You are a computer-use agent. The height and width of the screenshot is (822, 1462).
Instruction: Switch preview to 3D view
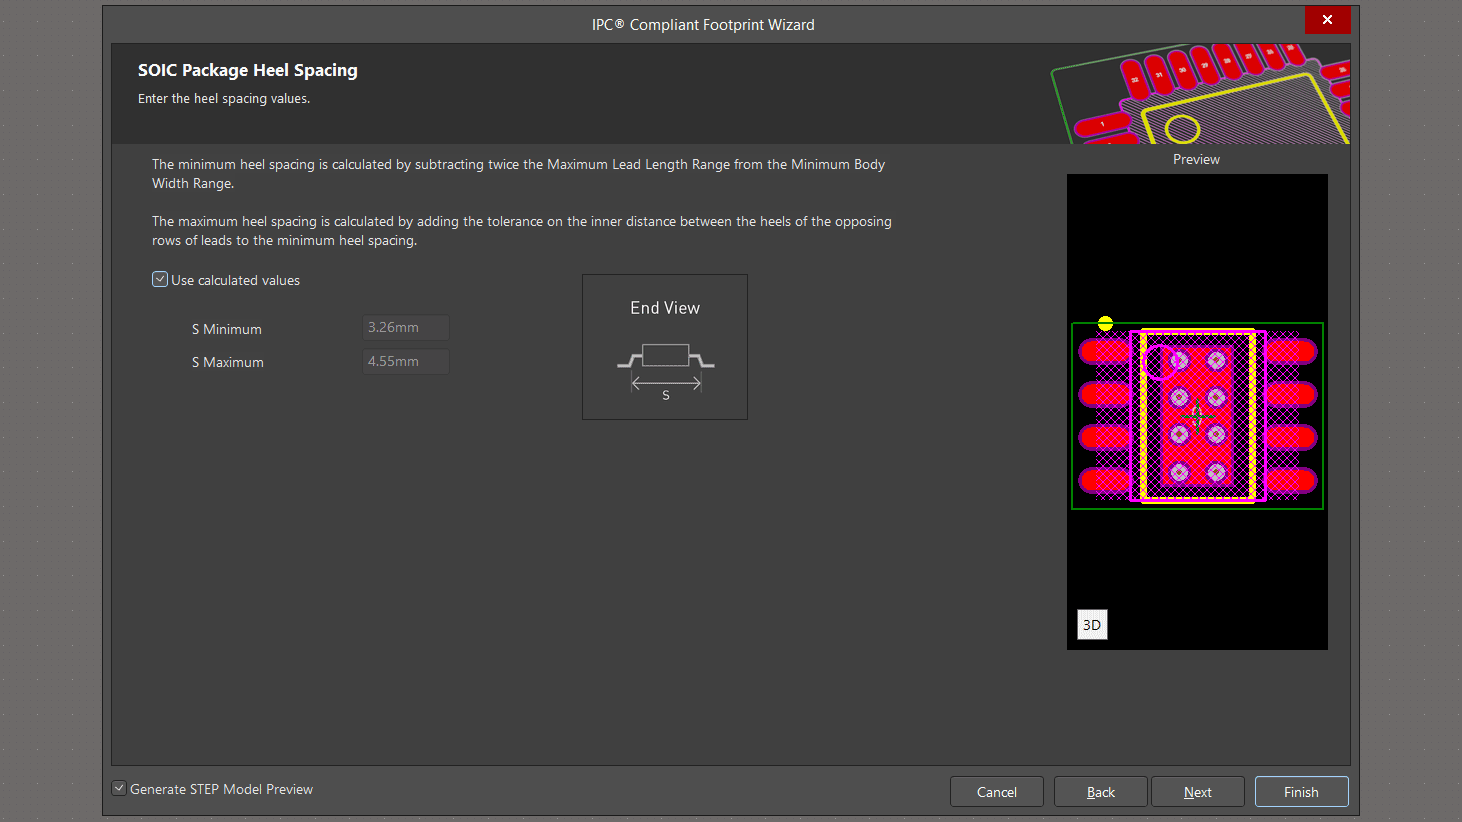pyautogui.click(x=1092, y=625)
